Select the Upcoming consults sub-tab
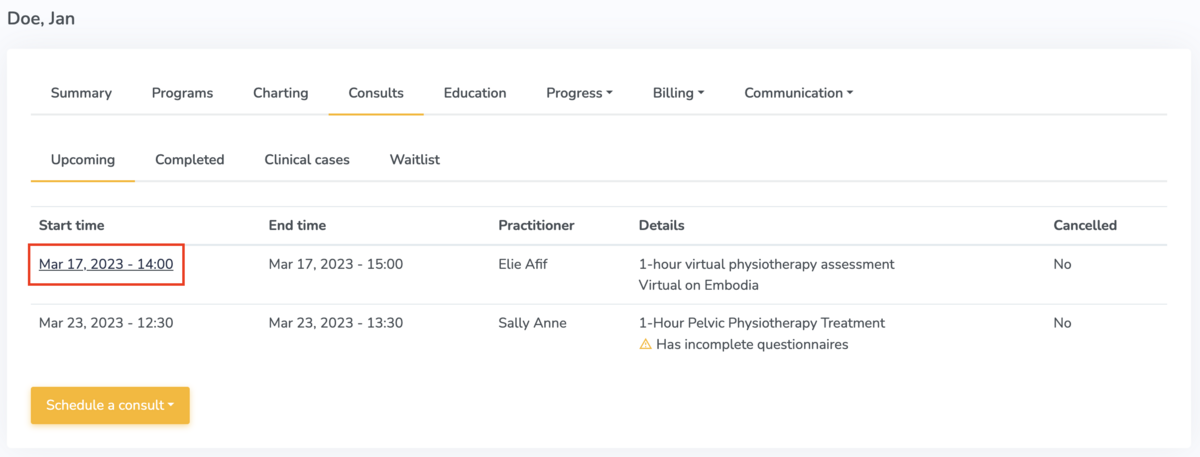 [83, 160]
